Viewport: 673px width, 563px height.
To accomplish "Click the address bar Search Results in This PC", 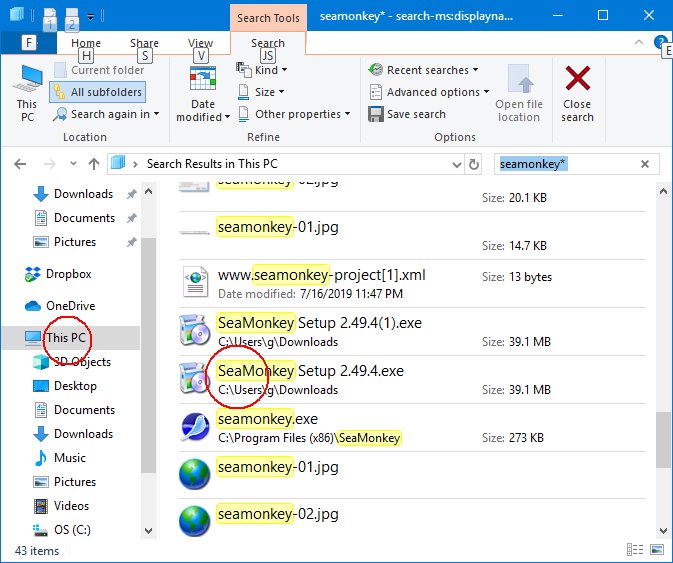I will pos(212,163).
